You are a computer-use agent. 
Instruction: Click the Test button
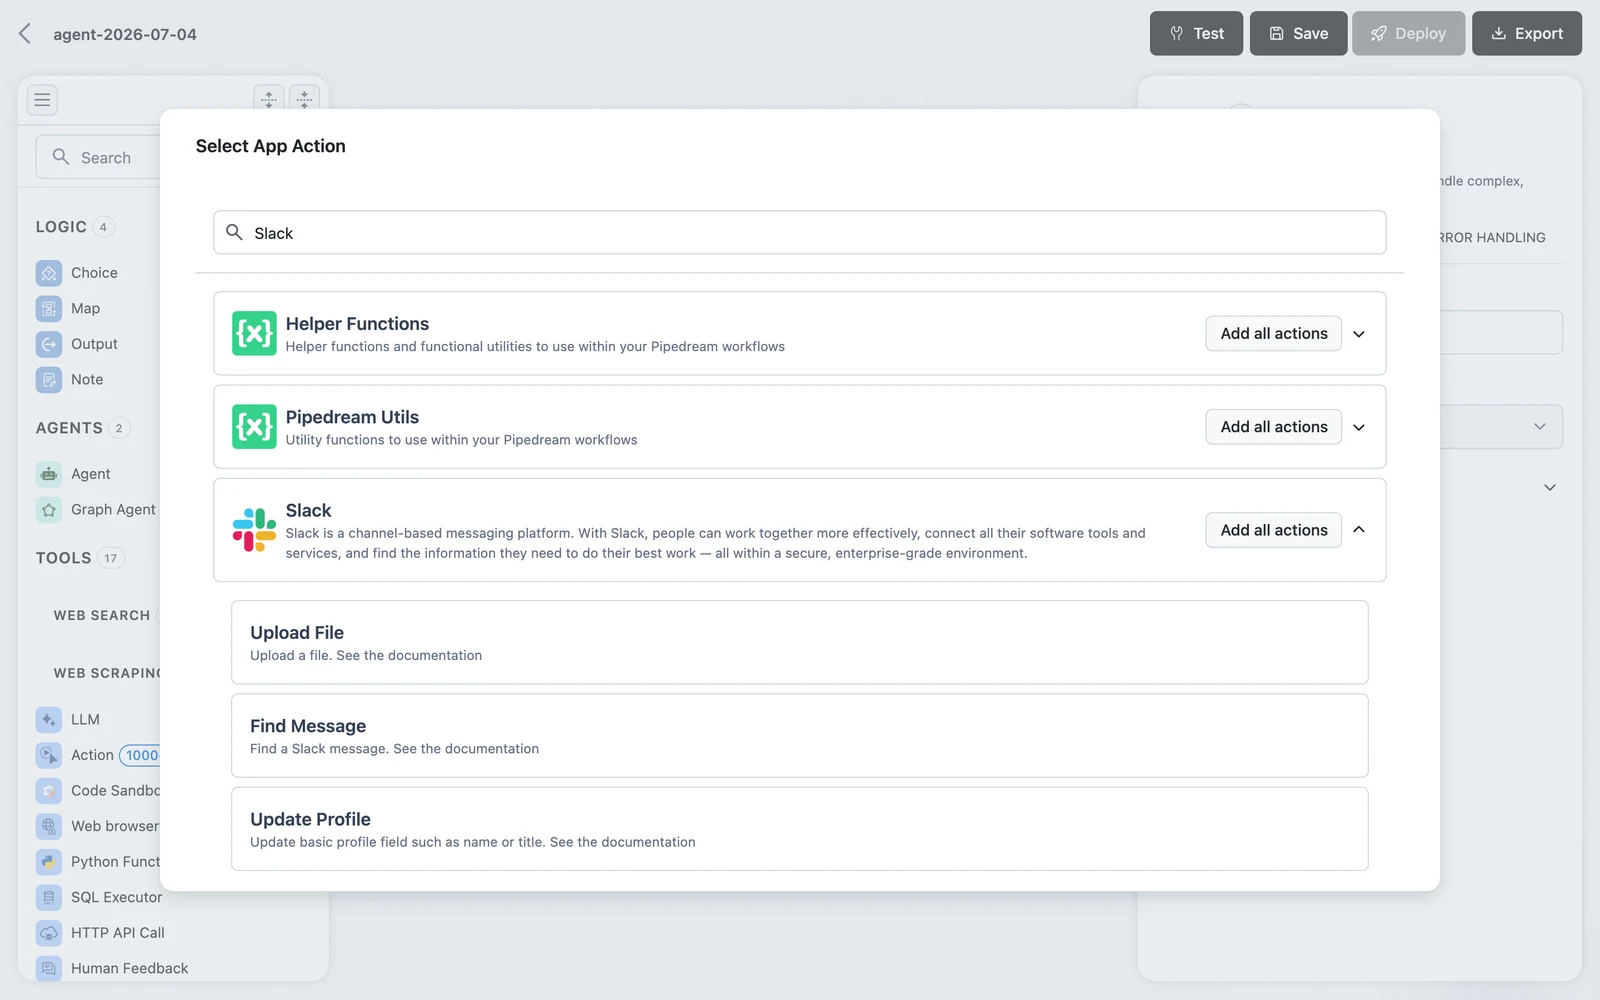(1196, 33)
